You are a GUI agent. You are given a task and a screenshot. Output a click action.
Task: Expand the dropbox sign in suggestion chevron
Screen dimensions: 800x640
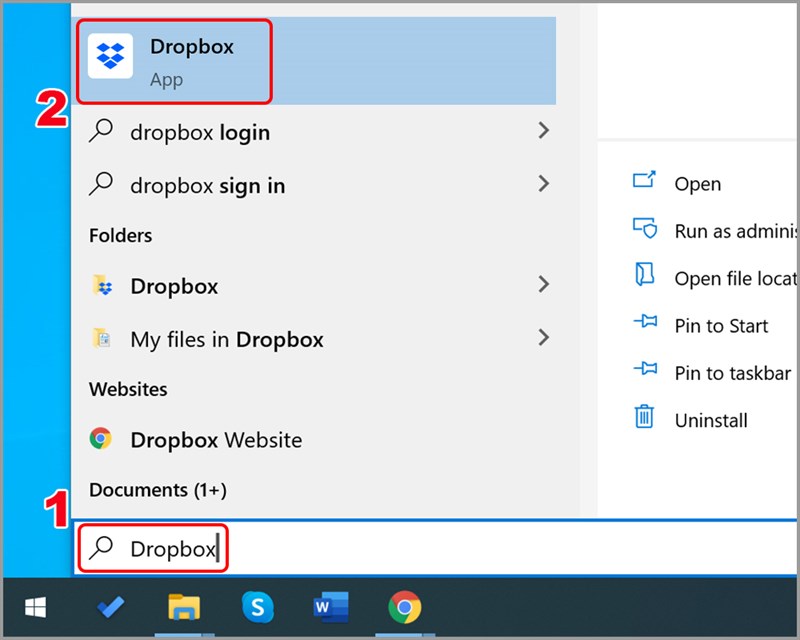pyautogui.click(x=543, y=184)
